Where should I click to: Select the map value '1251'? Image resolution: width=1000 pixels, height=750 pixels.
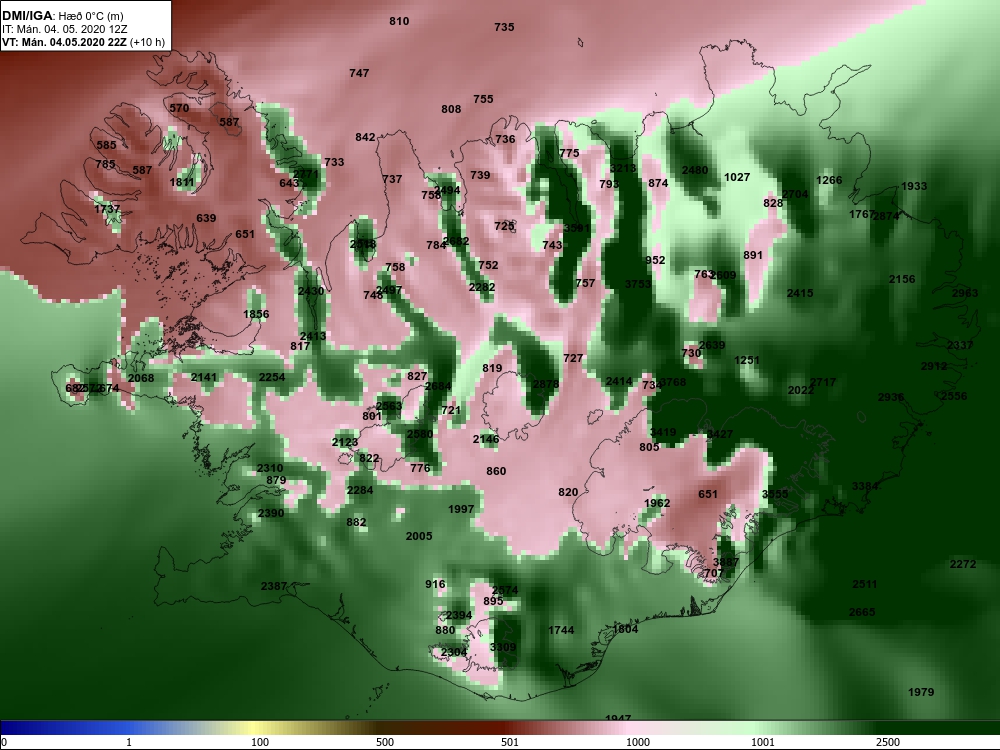[747, 360]
